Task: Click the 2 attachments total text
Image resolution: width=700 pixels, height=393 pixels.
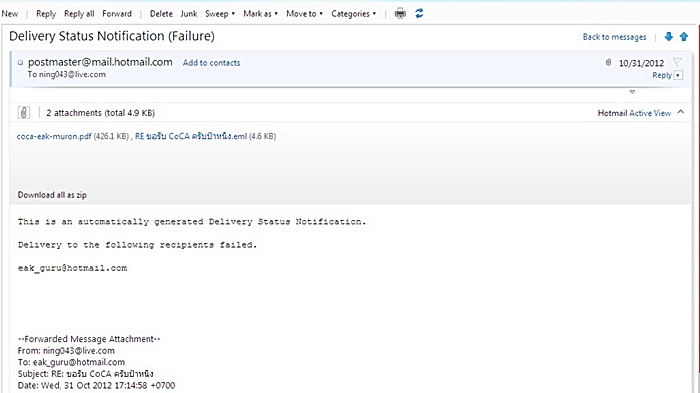Action: 100,113
